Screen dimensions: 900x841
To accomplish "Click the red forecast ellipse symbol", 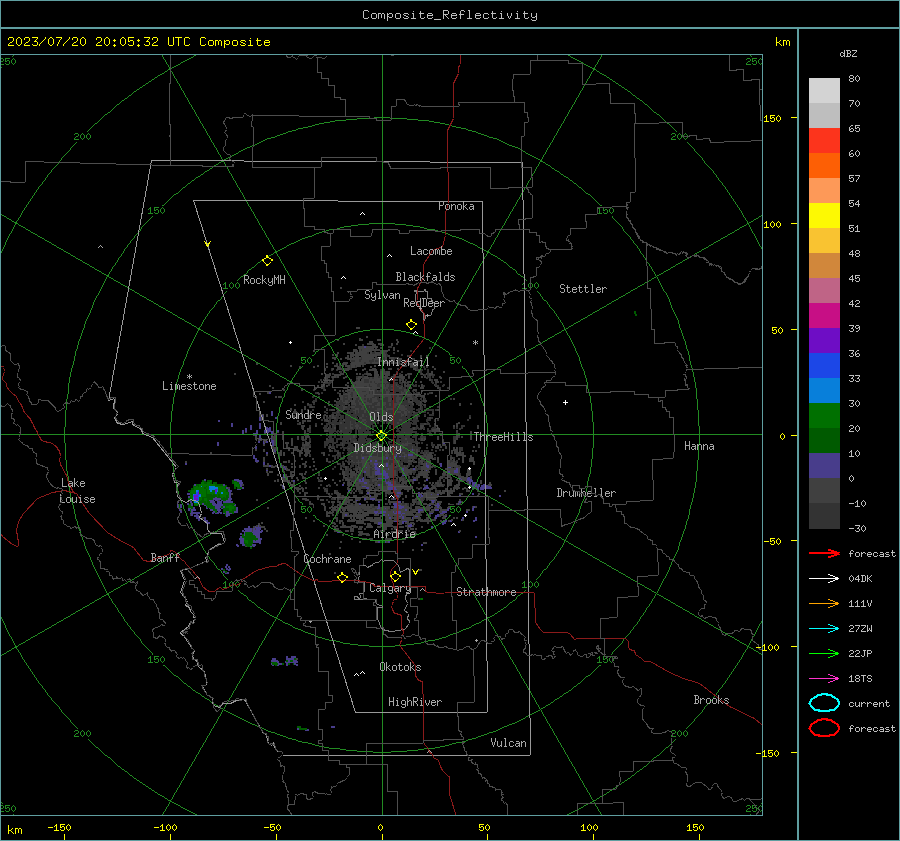I will (x=824, y=728).
